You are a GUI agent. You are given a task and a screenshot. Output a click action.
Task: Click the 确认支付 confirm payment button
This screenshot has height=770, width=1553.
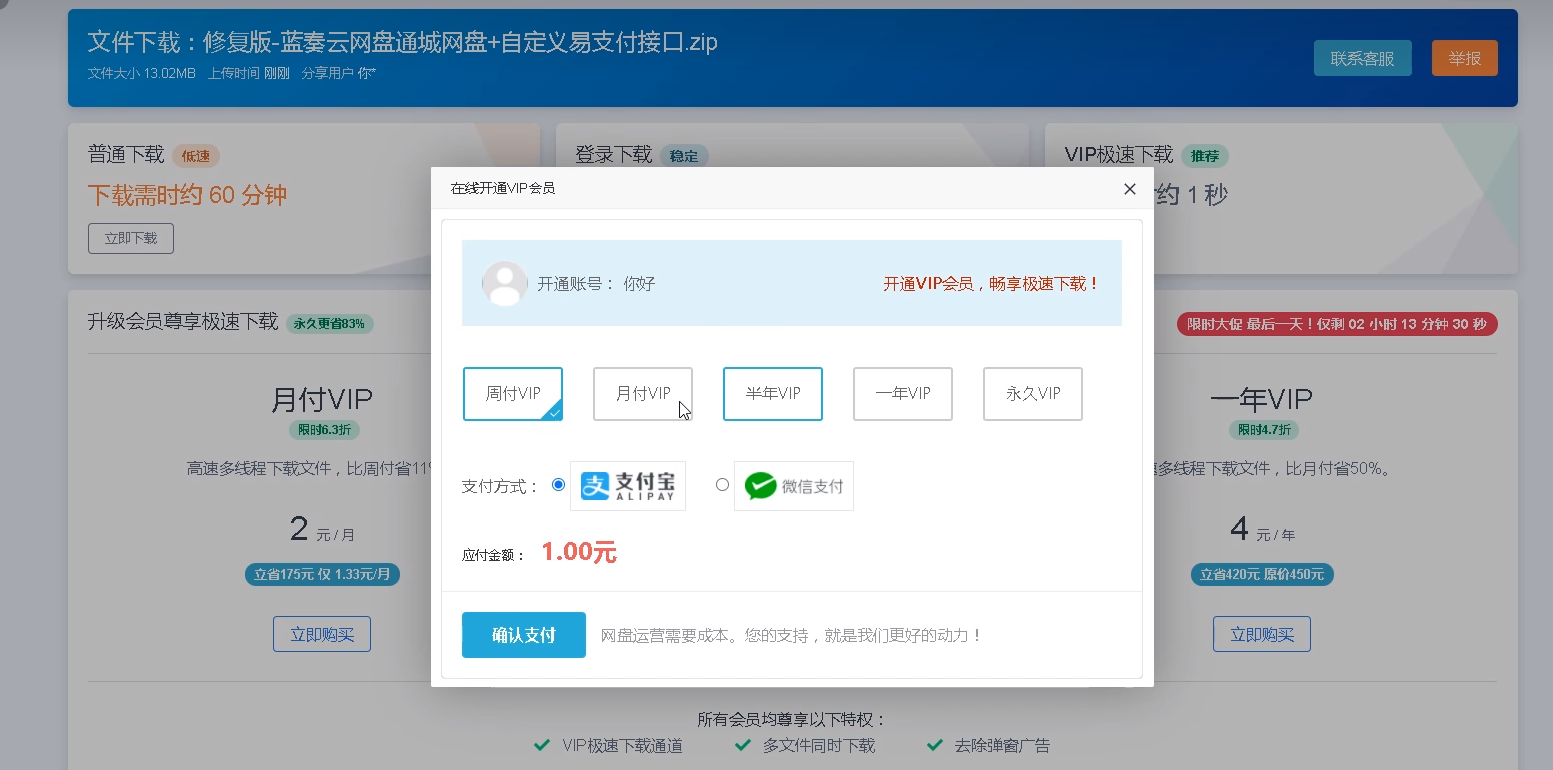pos(524,635)
